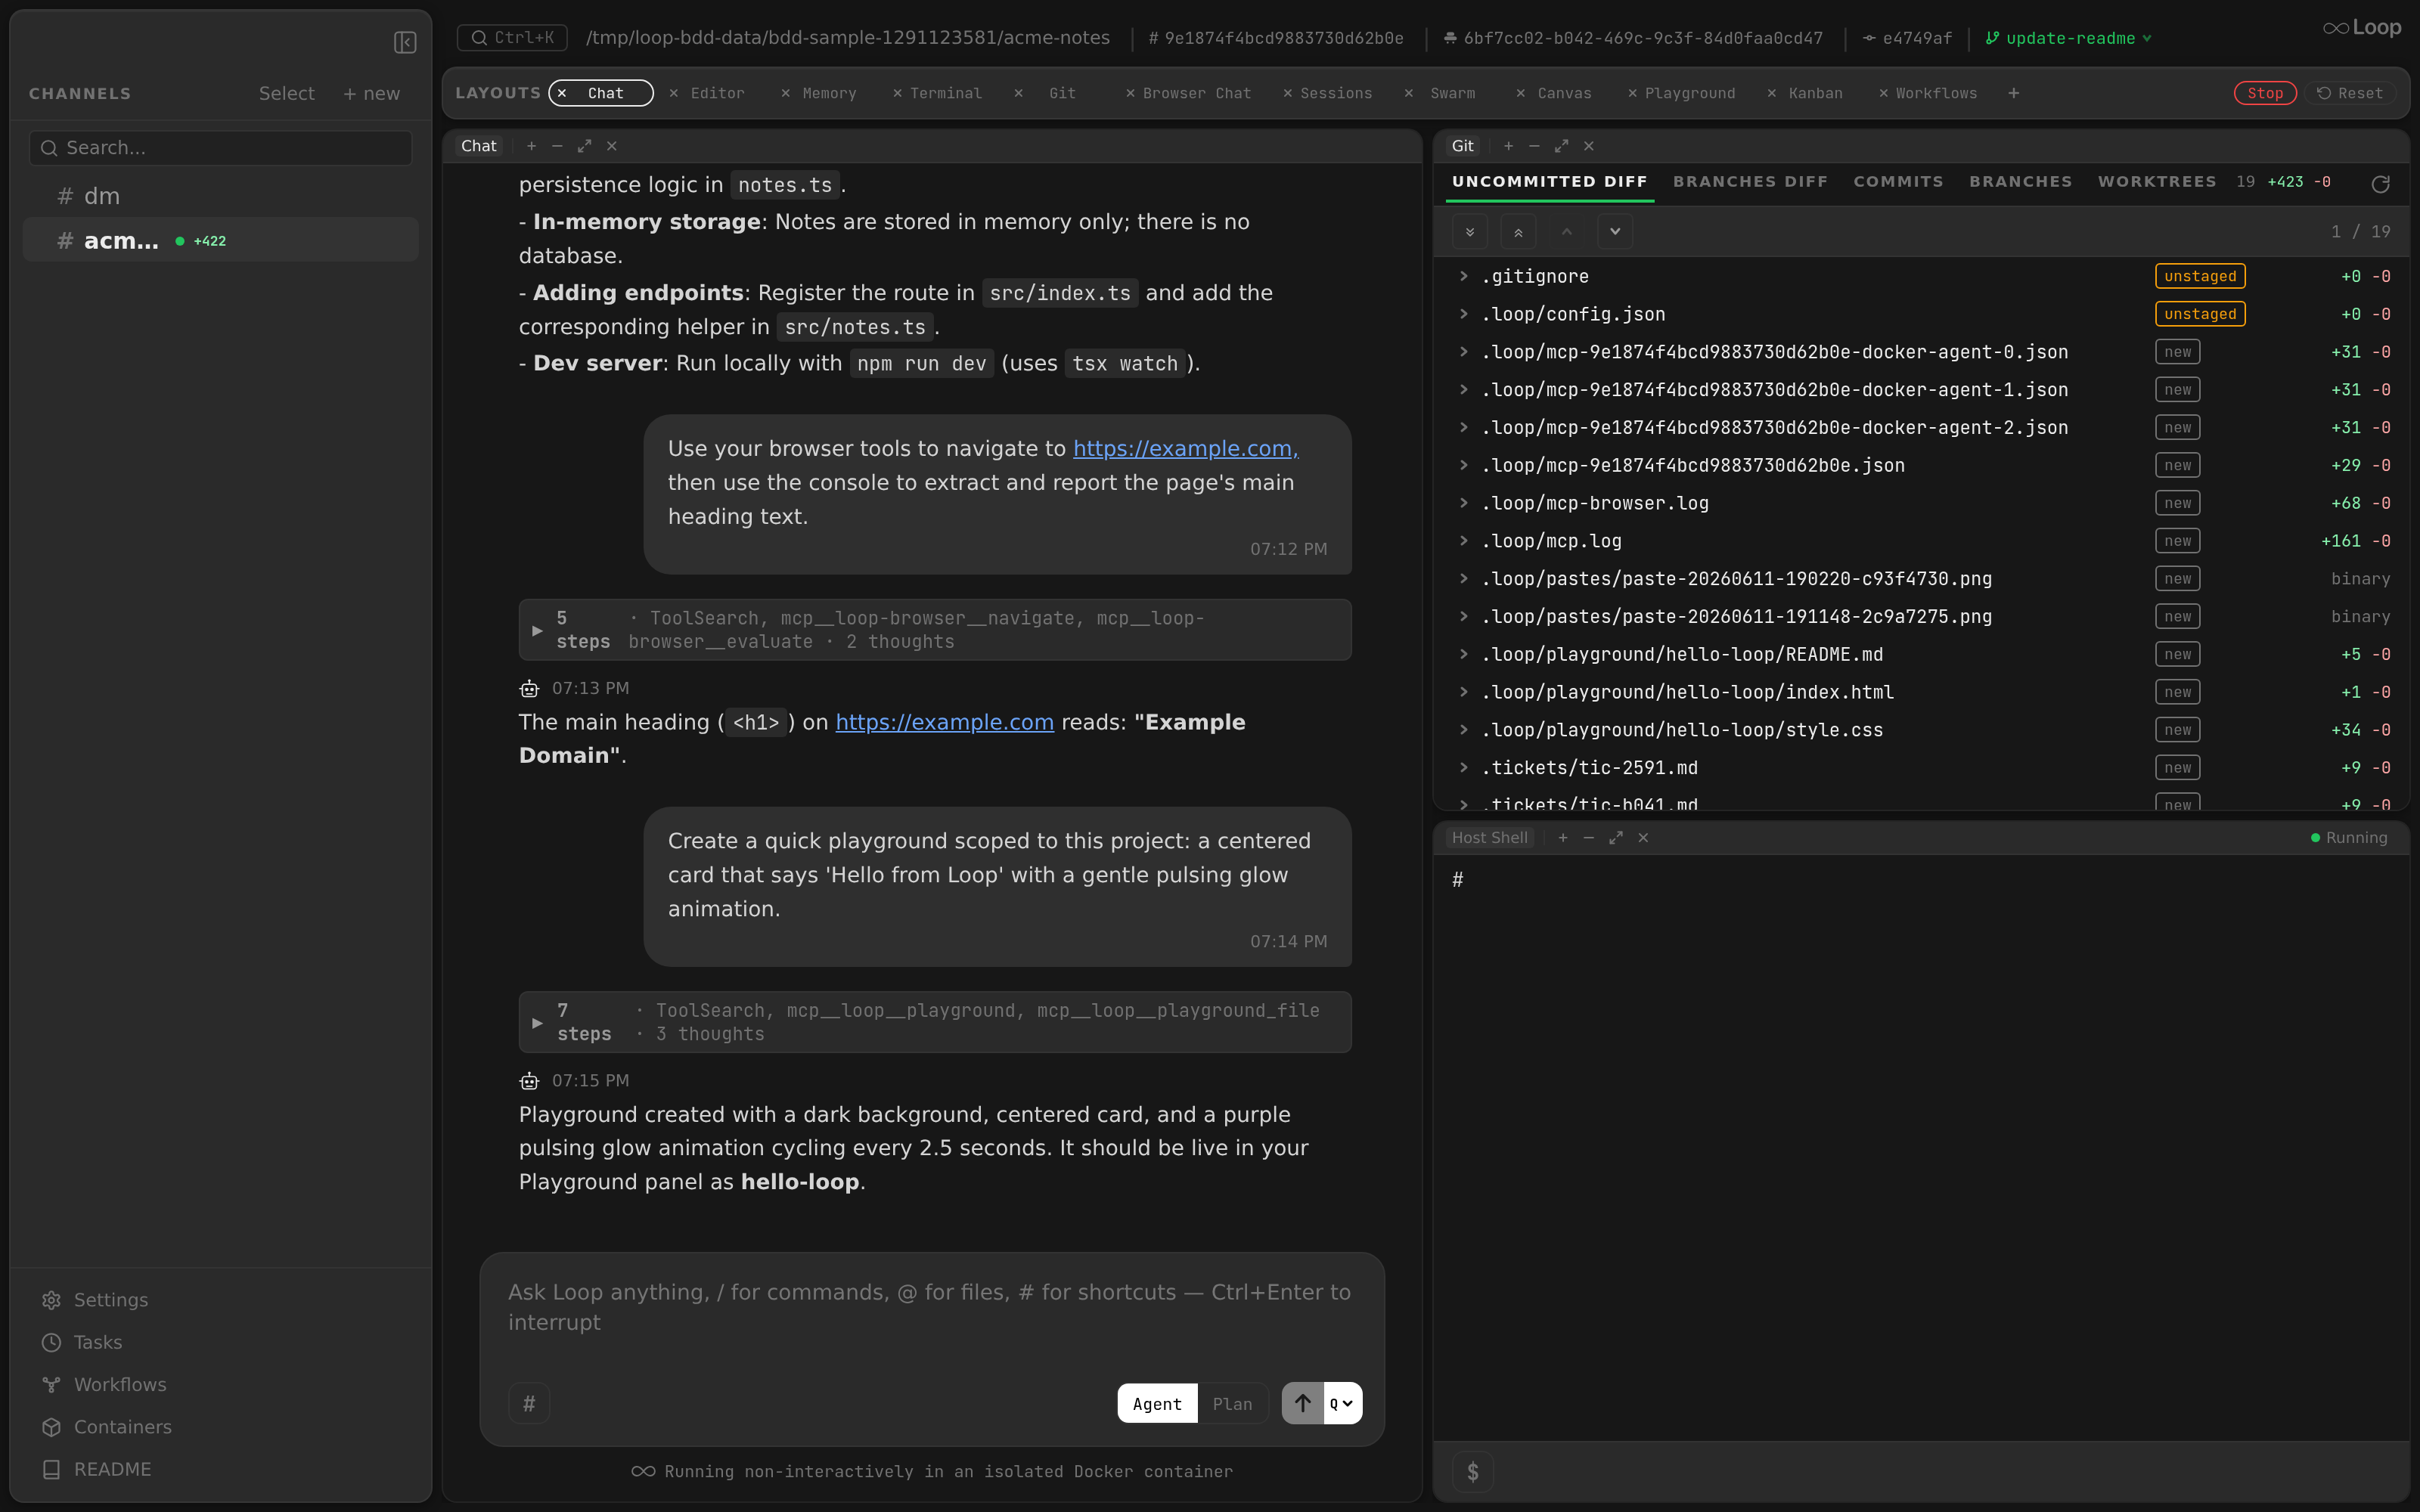Switch to the Editor layout
The image size is (2420, 1512).
tap(717, 93)
